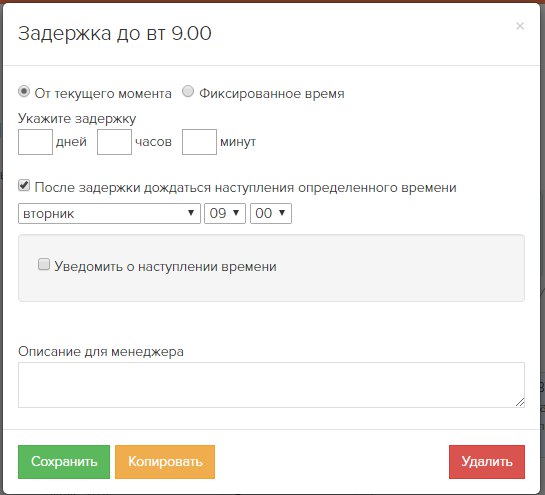Open the '09' hour dropdown
Screen dimensions: 545x495
click(225, 213)
